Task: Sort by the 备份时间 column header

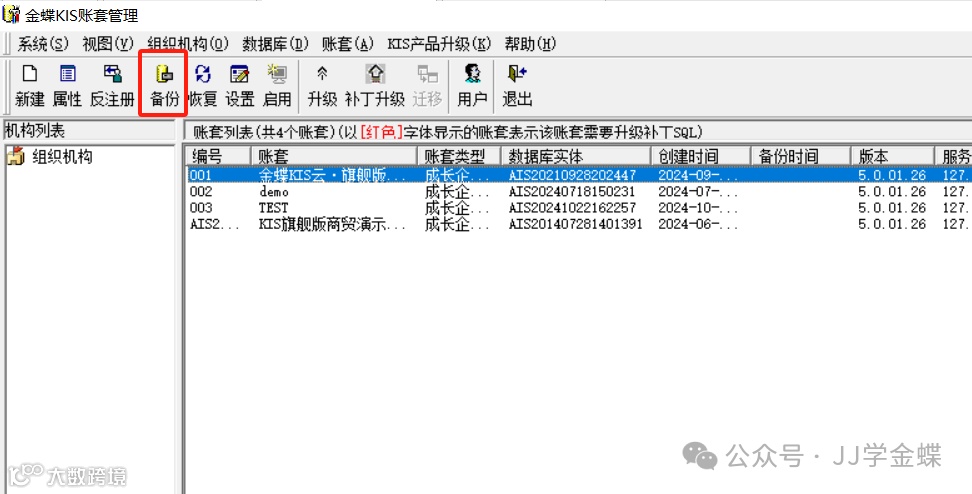Action: click(801, 156)
